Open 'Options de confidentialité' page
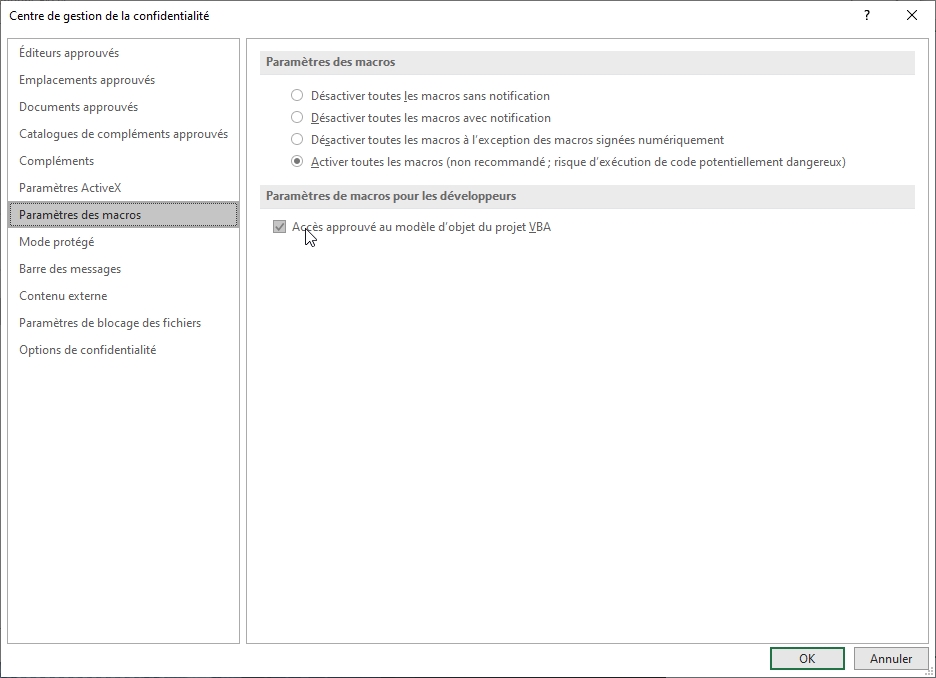The width and height of the screenshot is (936, 678). 86,349
